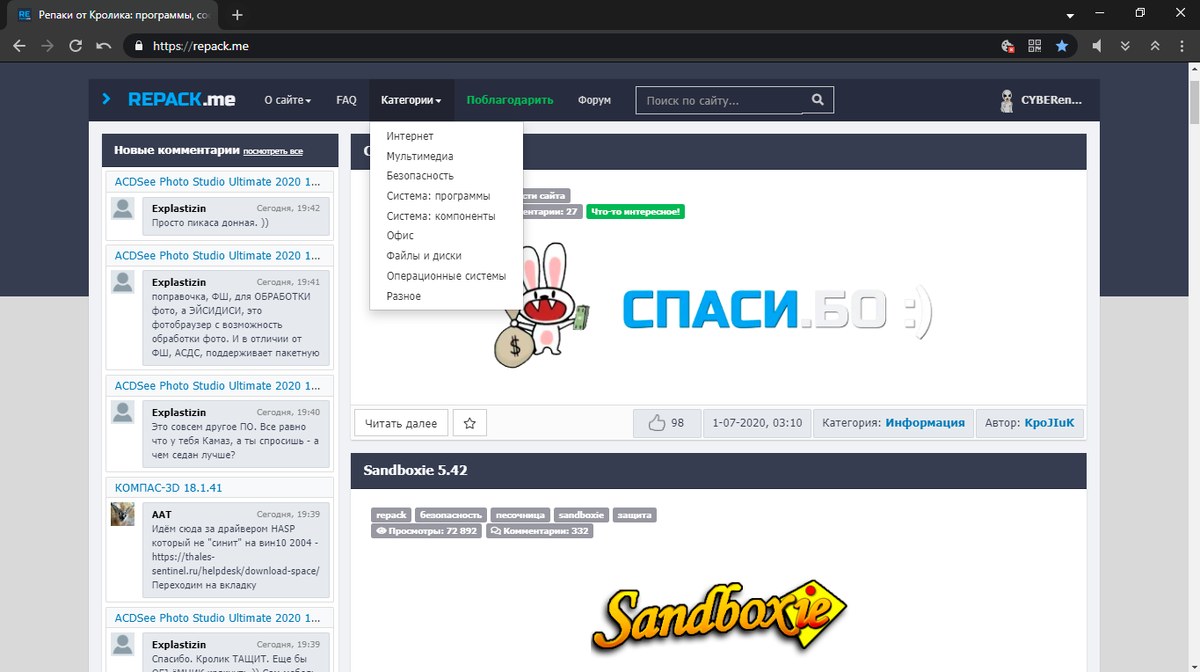Open site search by clicking the magnifier icon

pos(817,99)
